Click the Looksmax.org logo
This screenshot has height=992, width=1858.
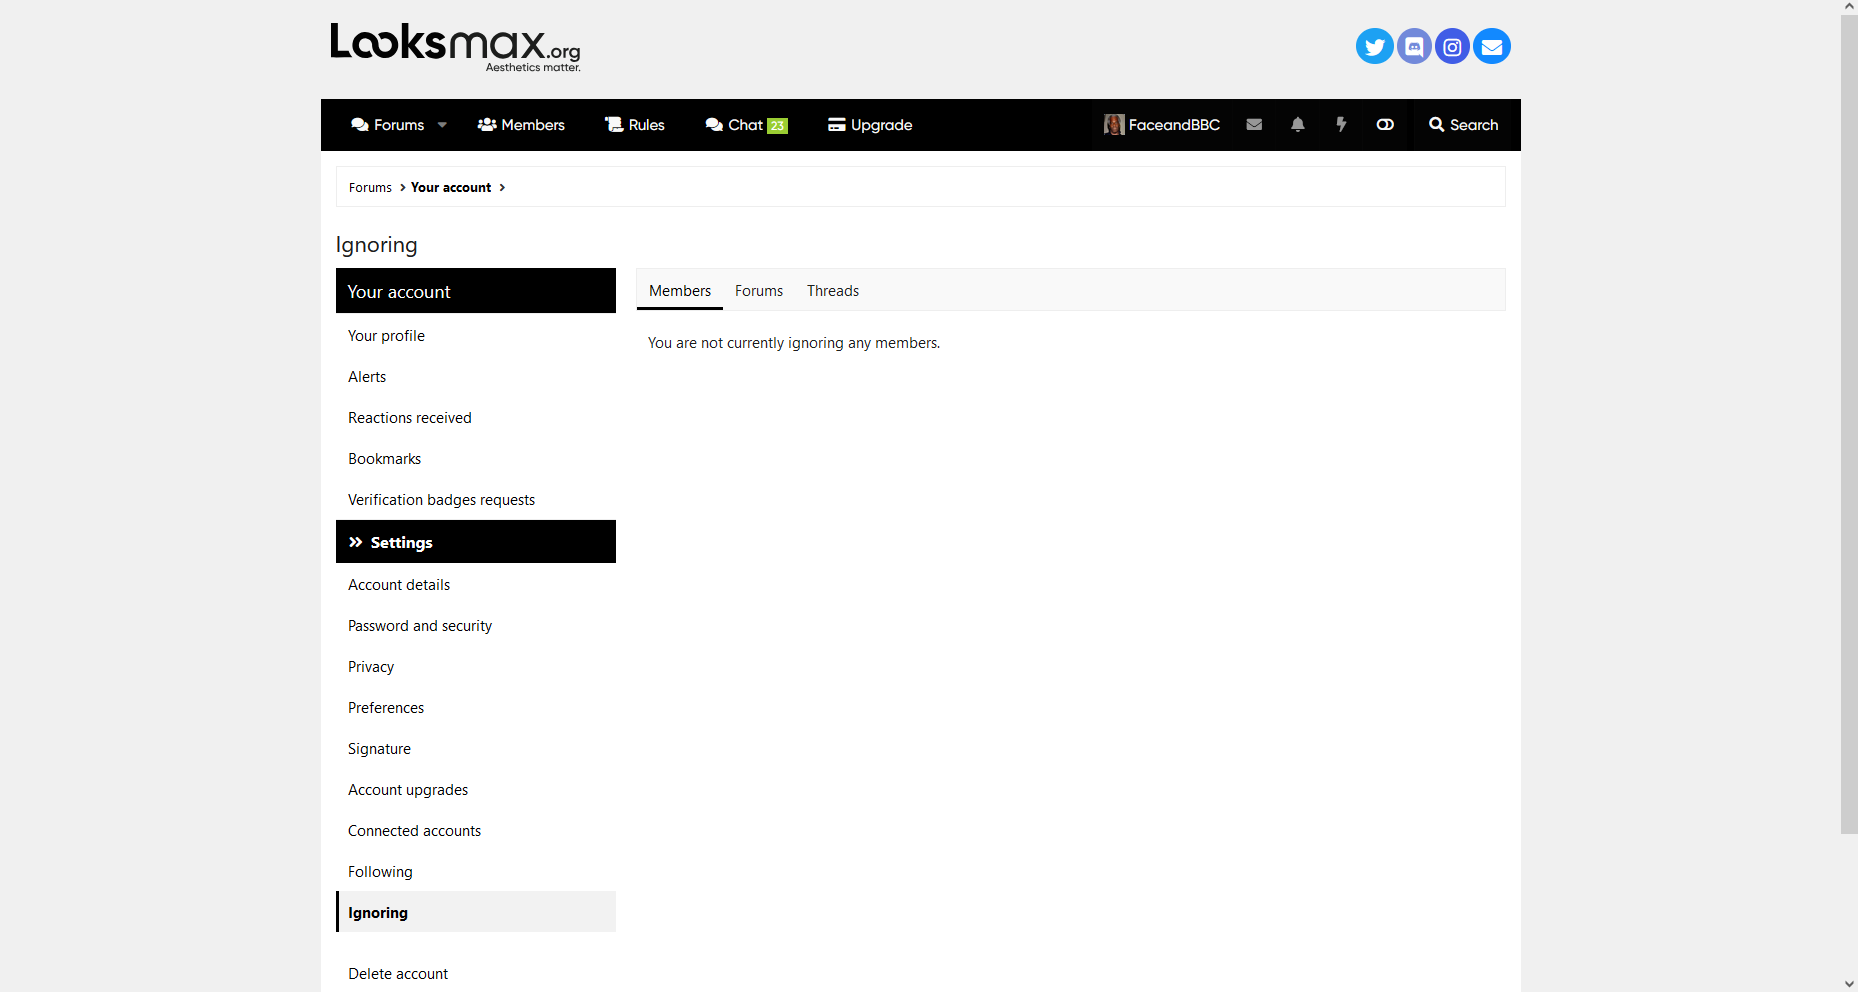pyautogui.click(x=455, y=46)
